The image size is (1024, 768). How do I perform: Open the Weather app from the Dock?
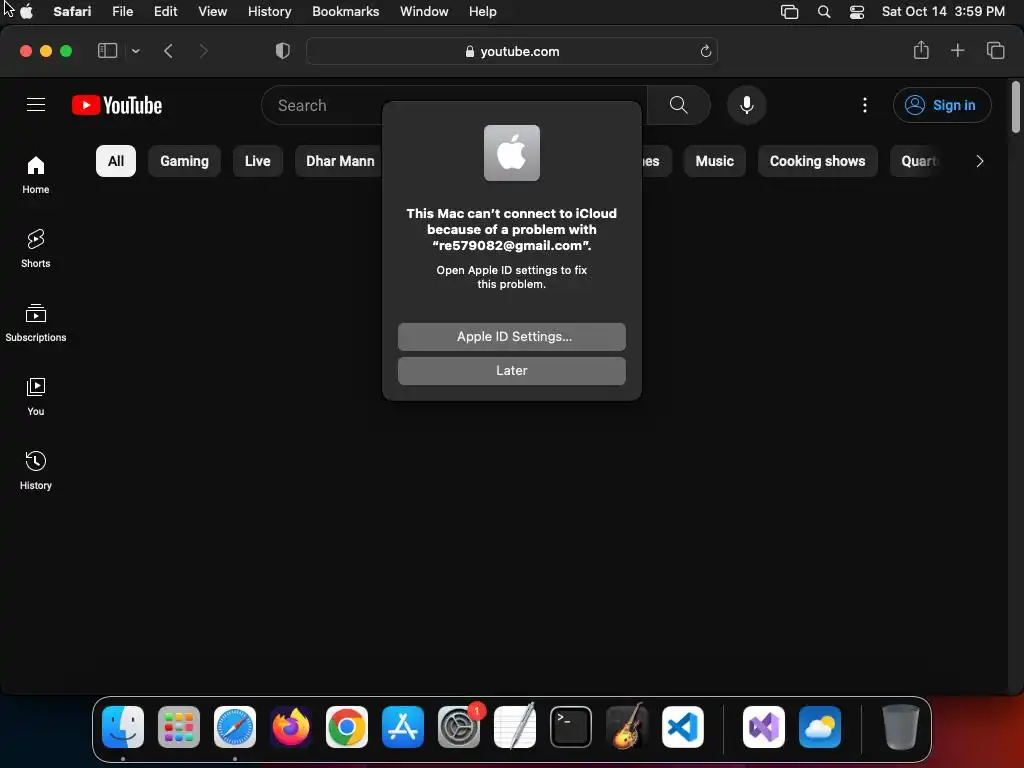point(820,727)
